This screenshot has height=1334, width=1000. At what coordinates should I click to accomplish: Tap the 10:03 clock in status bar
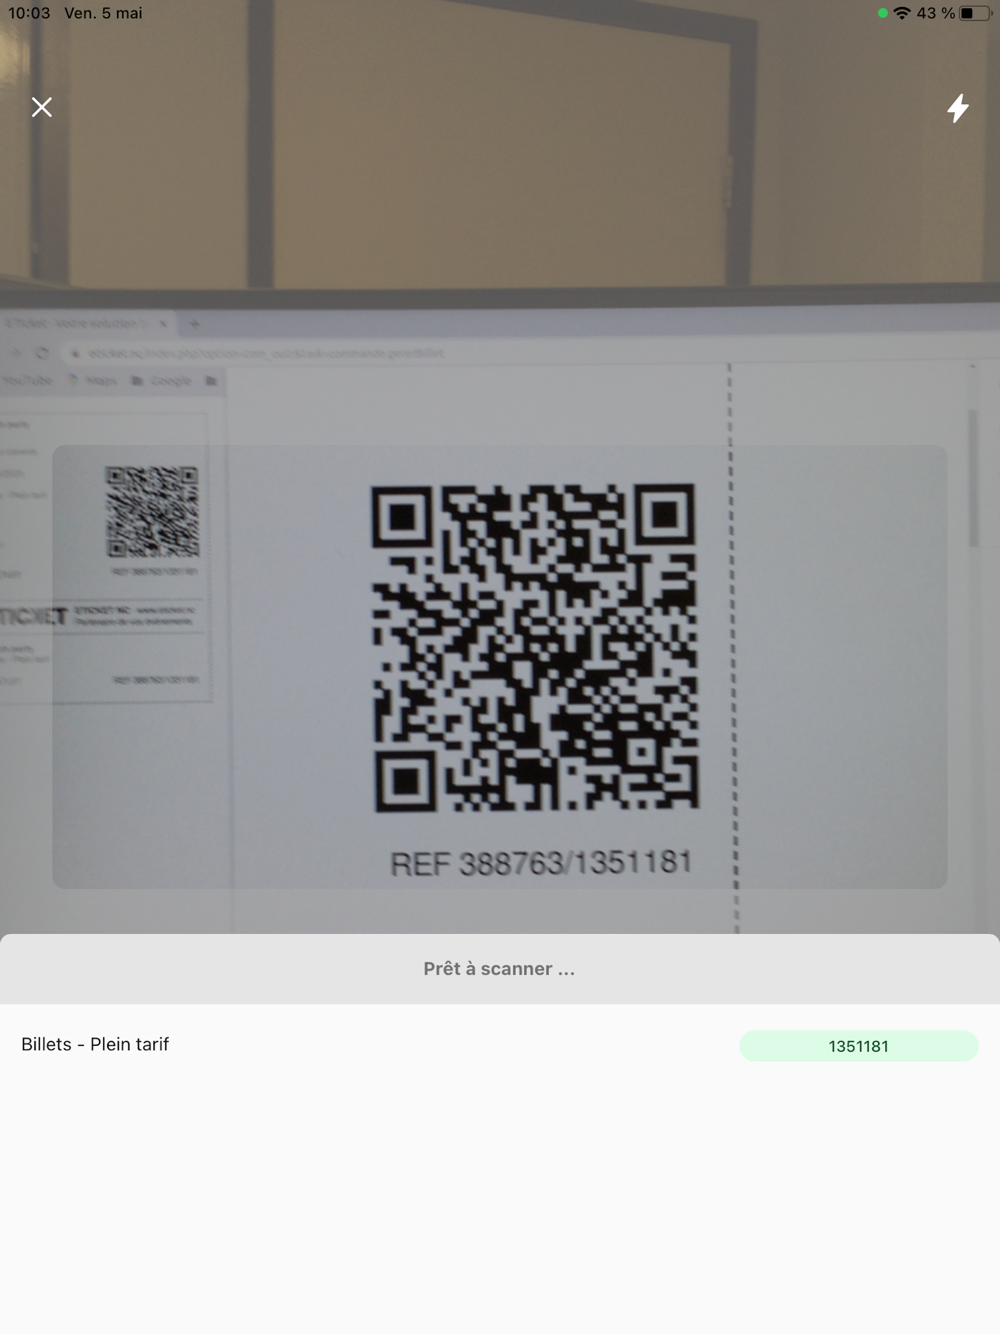pos(29,13)
